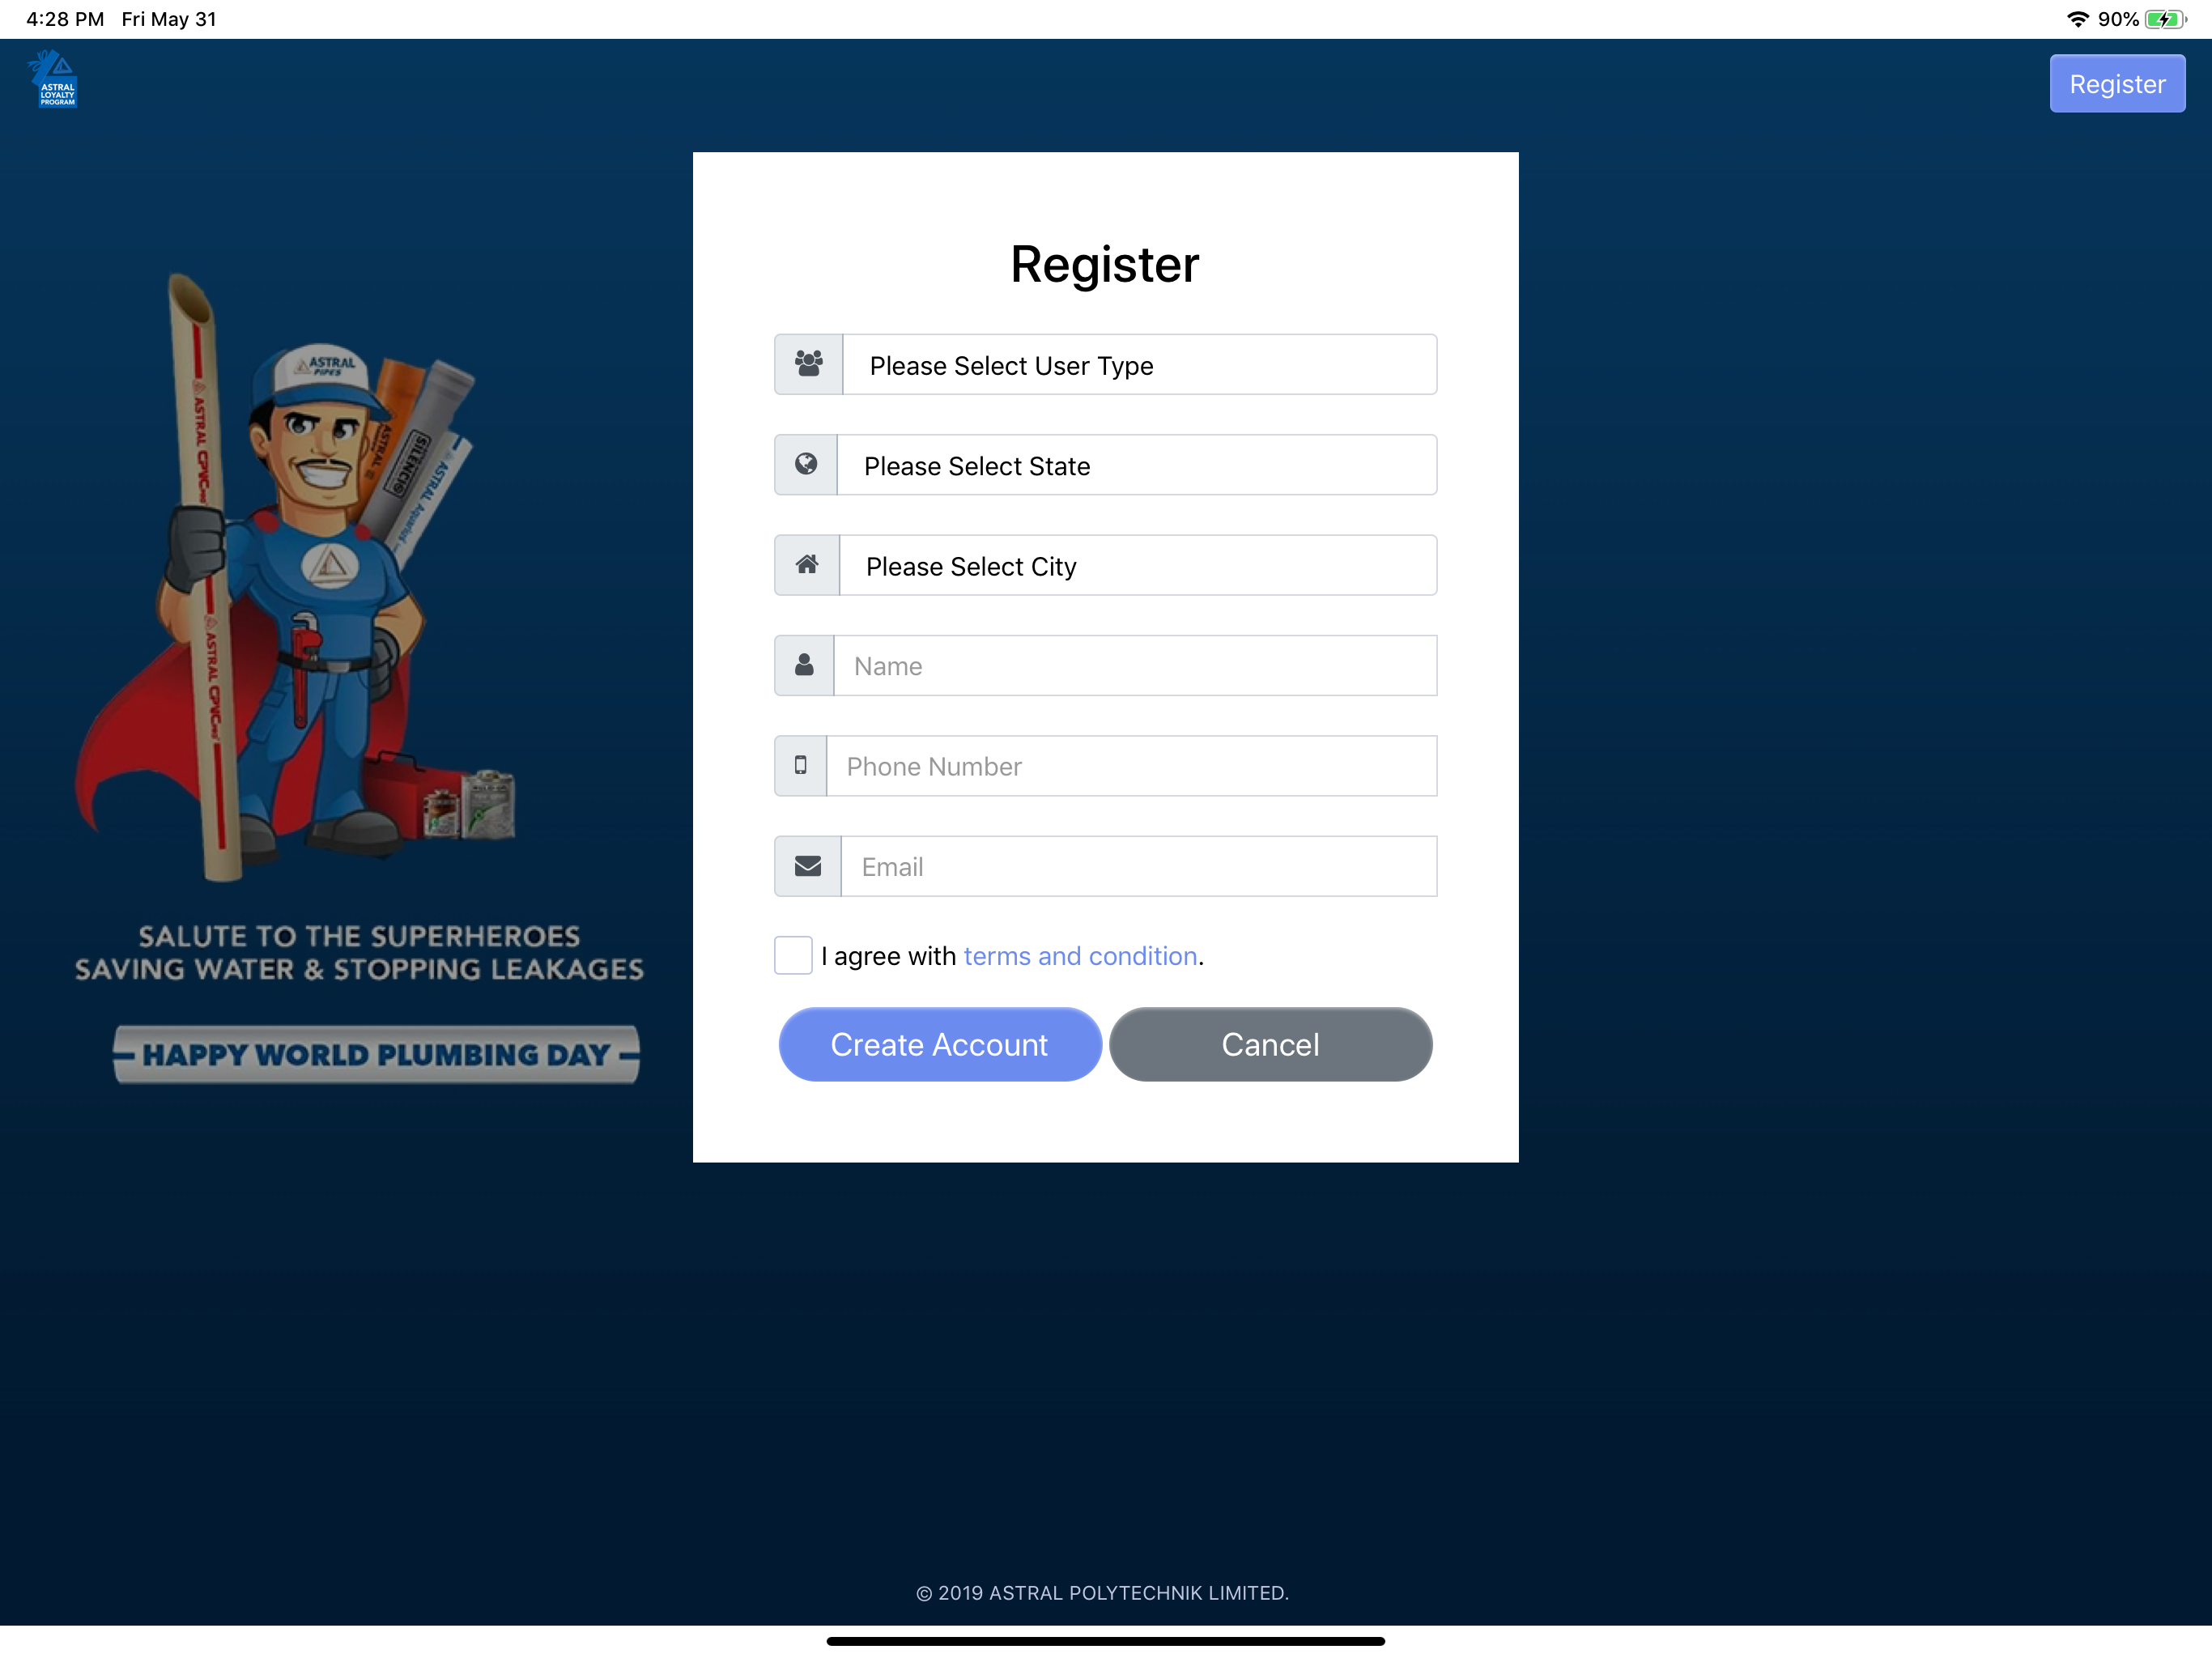The width and height of the screenshot is (2212, 1658).
Task: Open the Please Select State dropdown
Action: 1137,464
